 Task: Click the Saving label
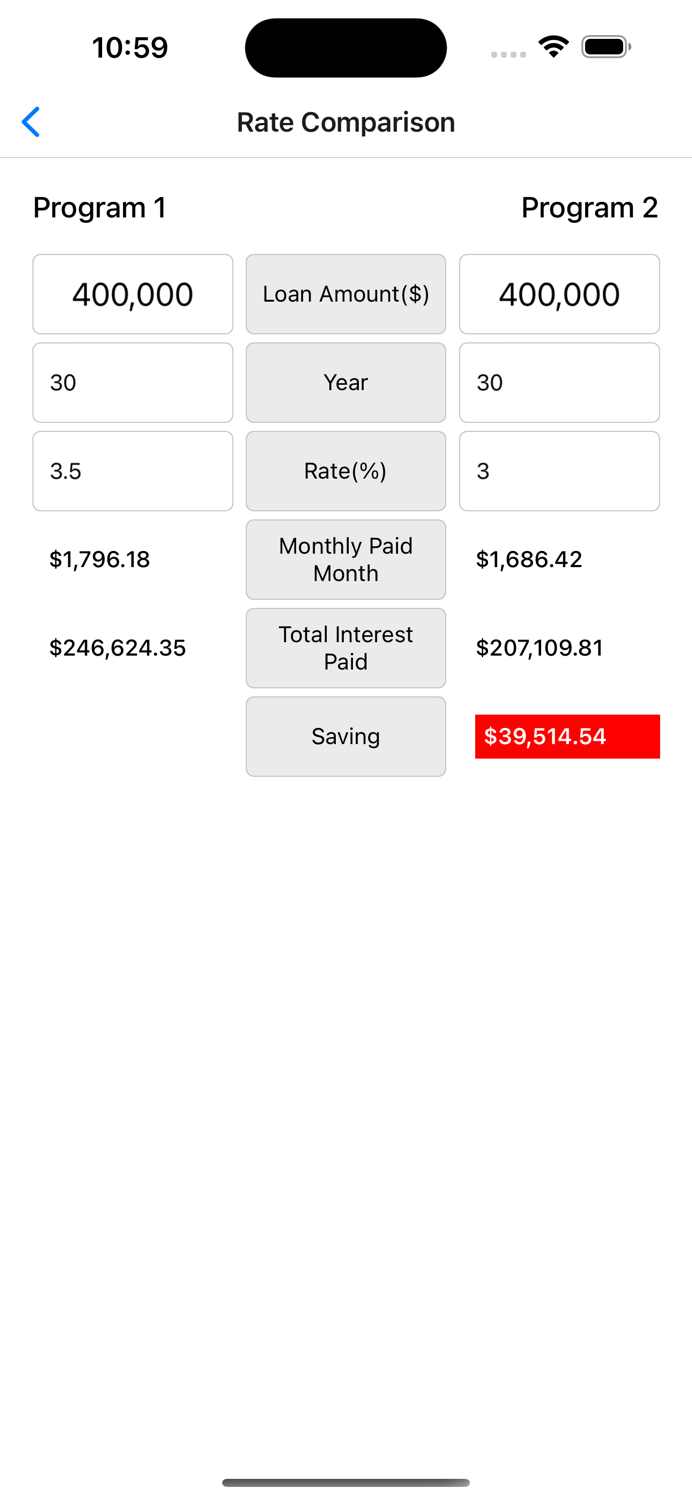346,736
